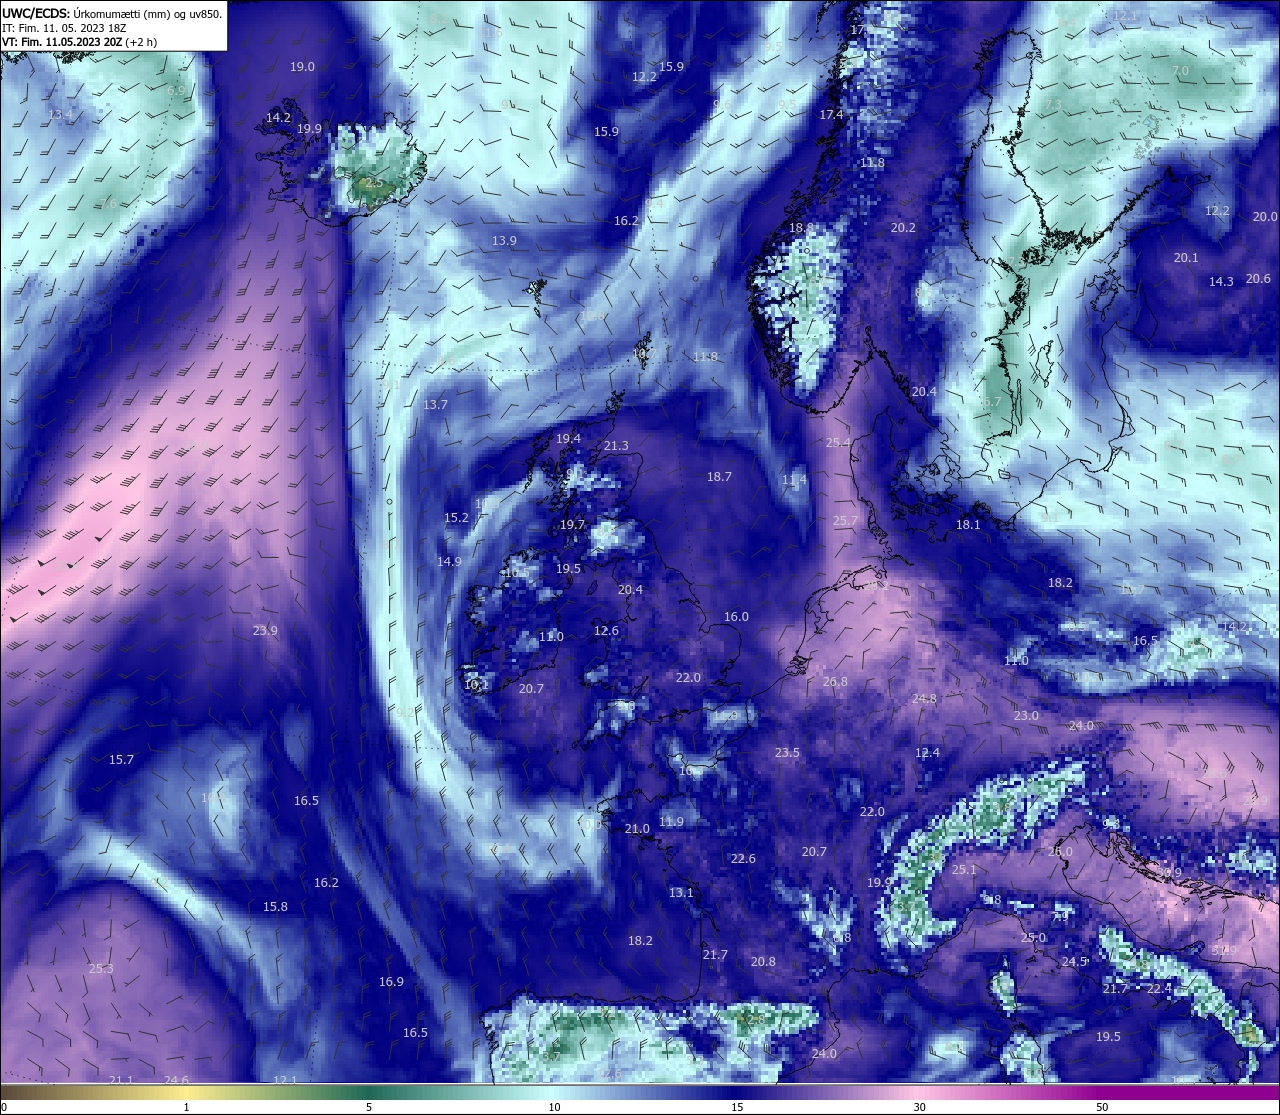Click the 21.3 value over northern Scotland

[616, 446]
